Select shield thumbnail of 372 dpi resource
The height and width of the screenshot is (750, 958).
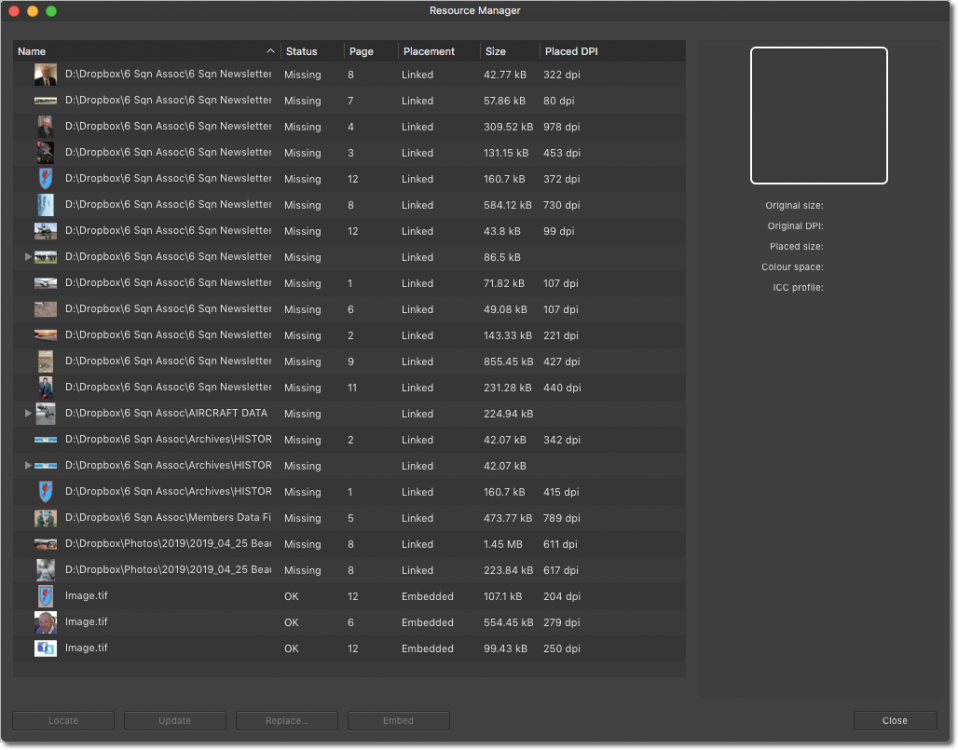point(45,179)
